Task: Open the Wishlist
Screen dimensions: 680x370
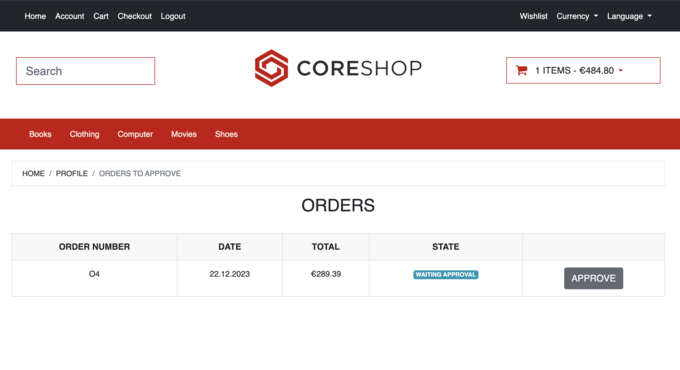Action: pos(533,16)
